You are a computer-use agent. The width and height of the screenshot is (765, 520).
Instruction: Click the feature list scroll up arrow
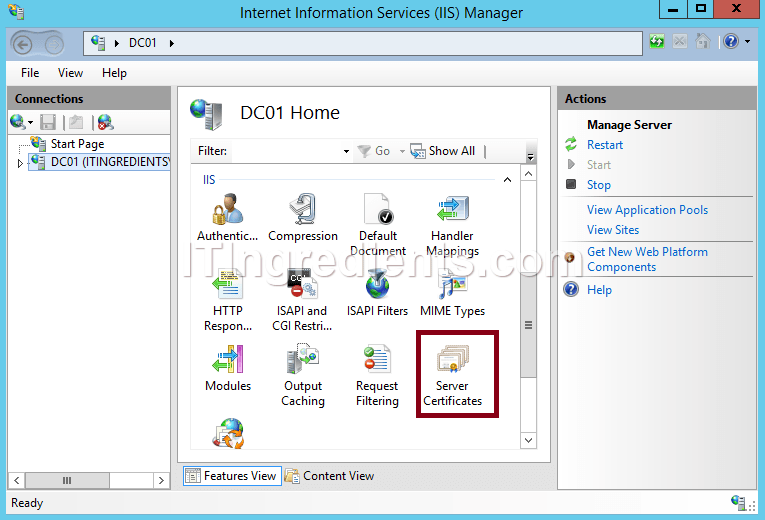[528, 174]
